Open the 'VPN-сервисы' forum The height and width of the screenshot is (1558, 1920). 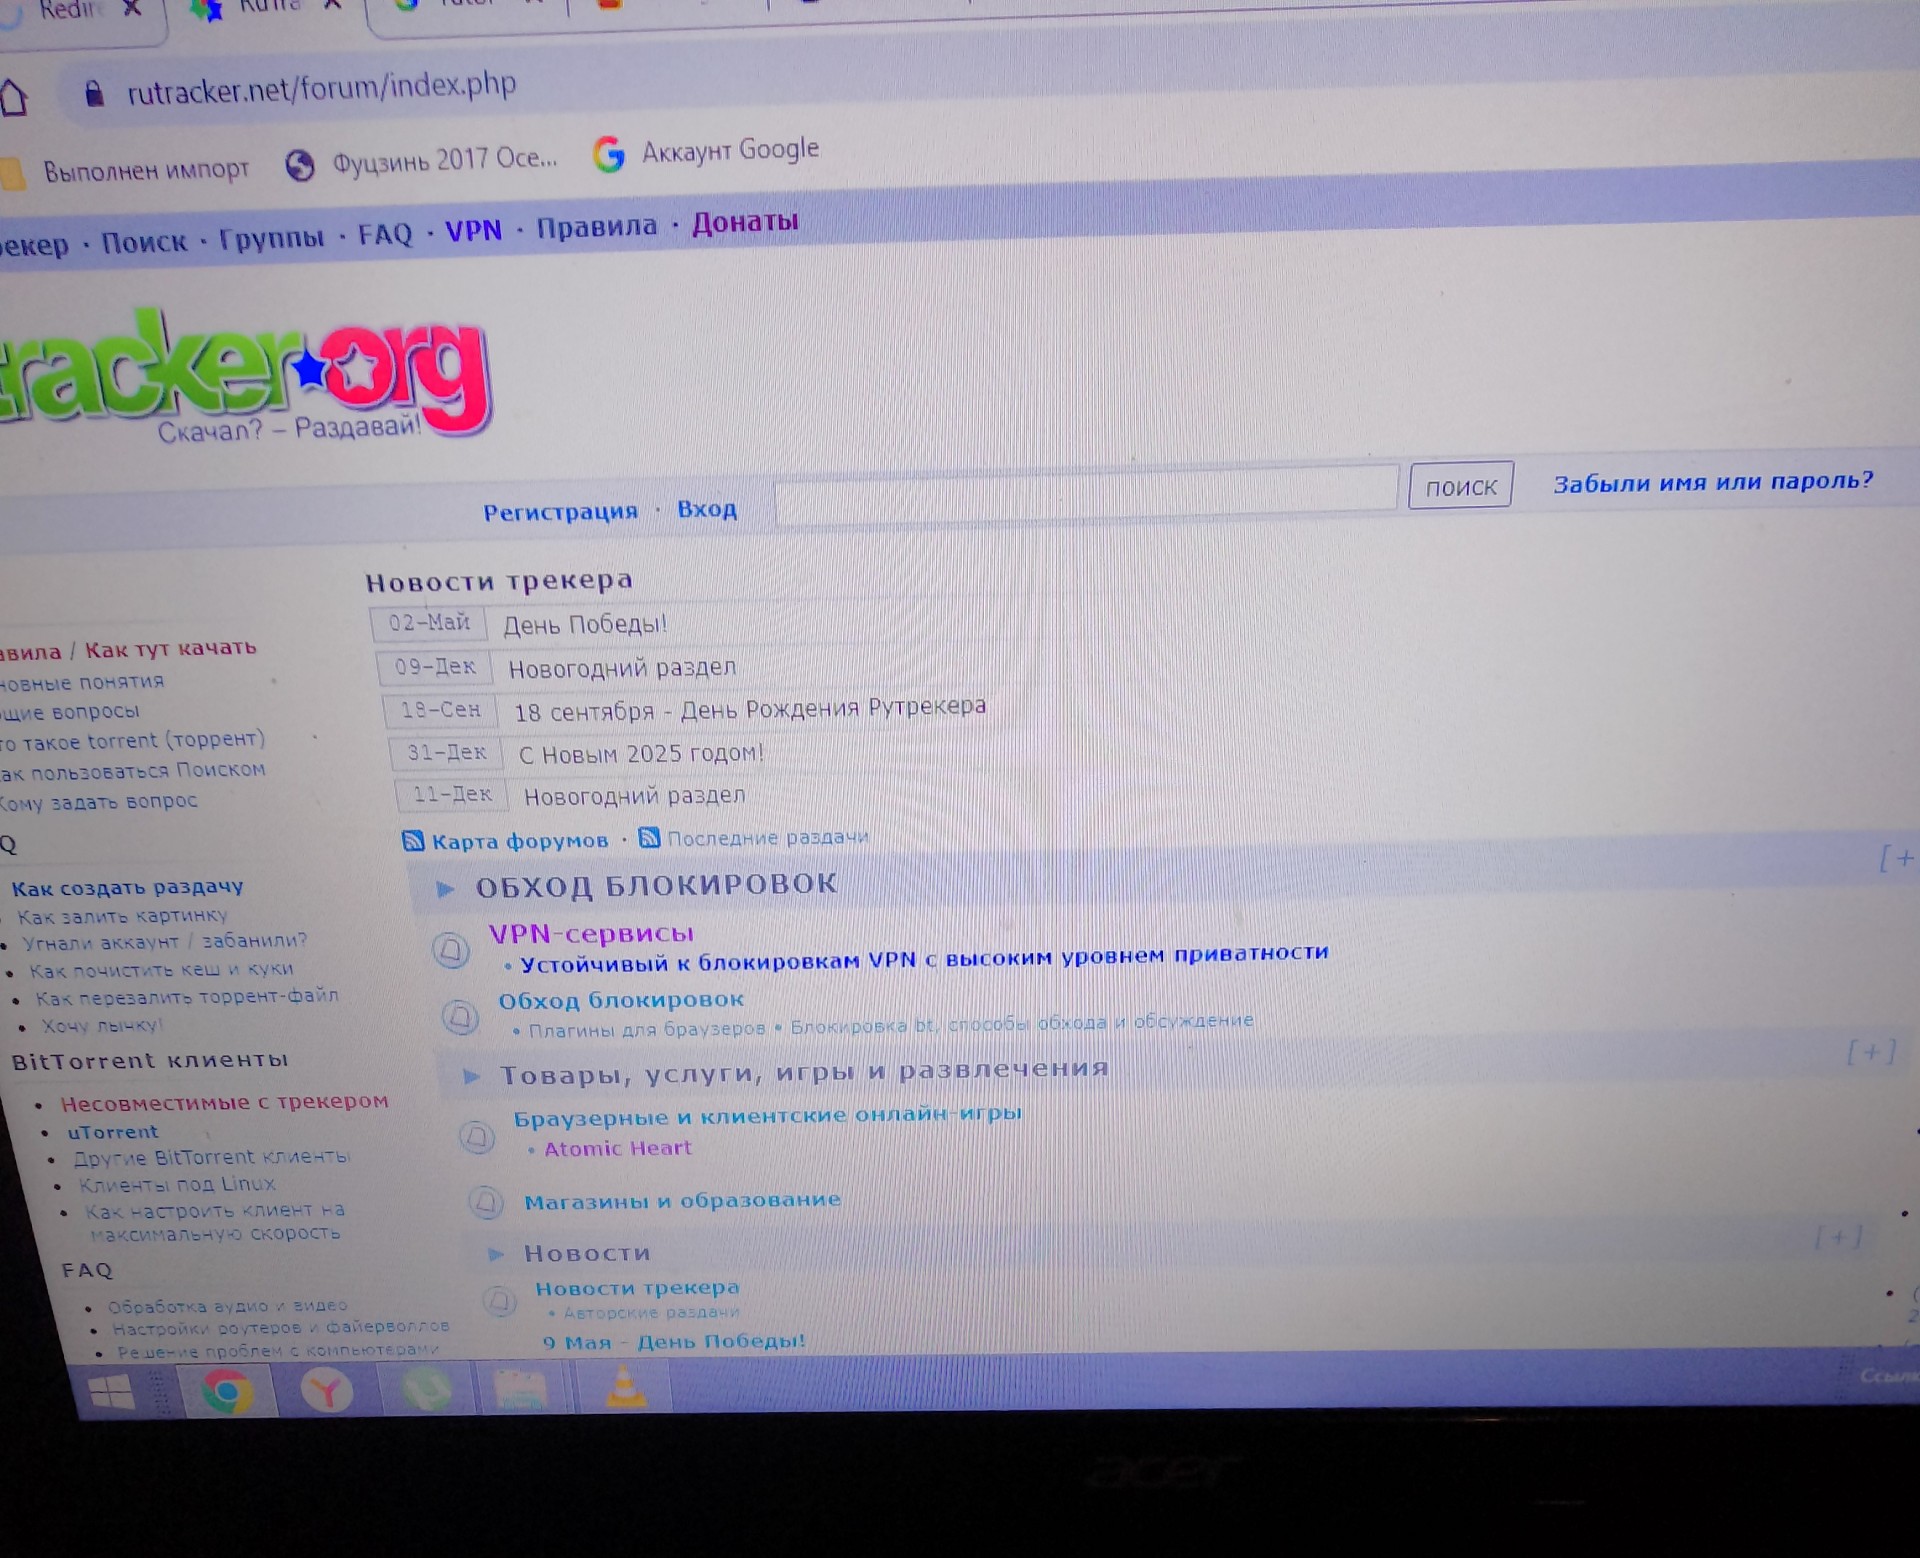point(591,934)
